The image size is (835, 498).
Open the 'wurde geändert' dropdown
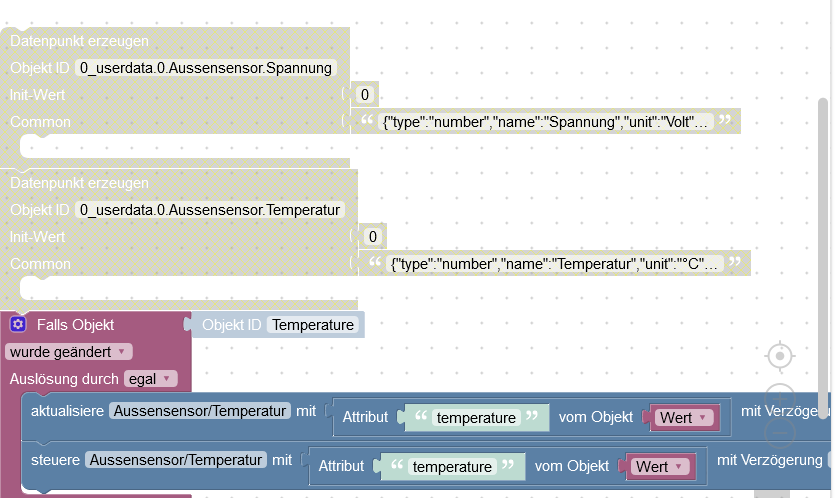68,352
